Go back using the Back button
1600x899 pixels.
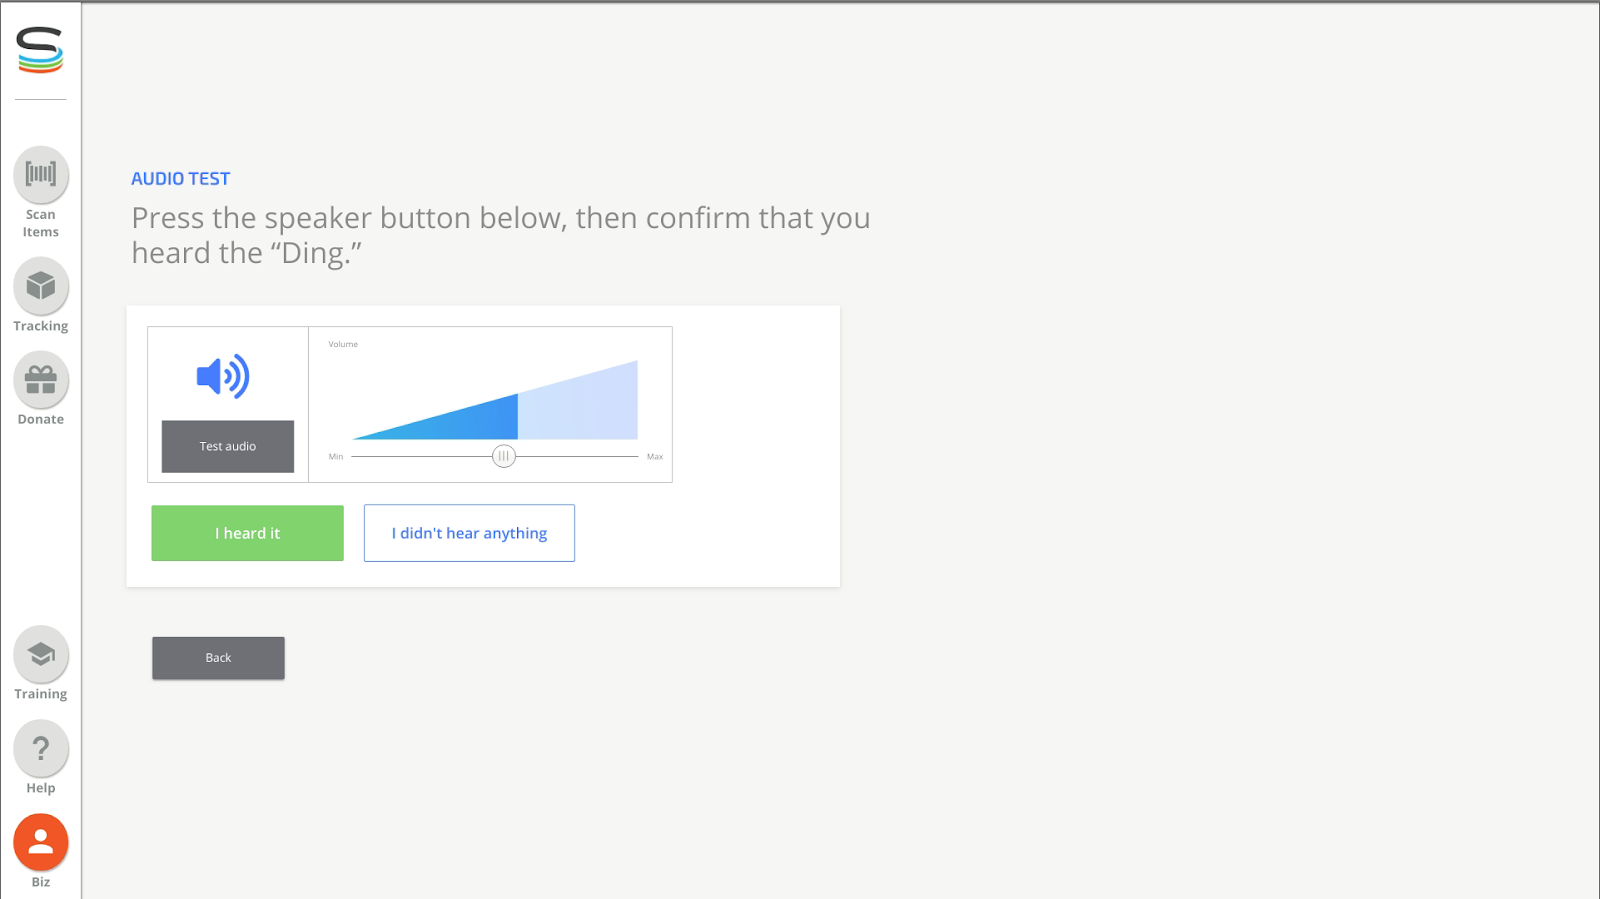point(218,658)
